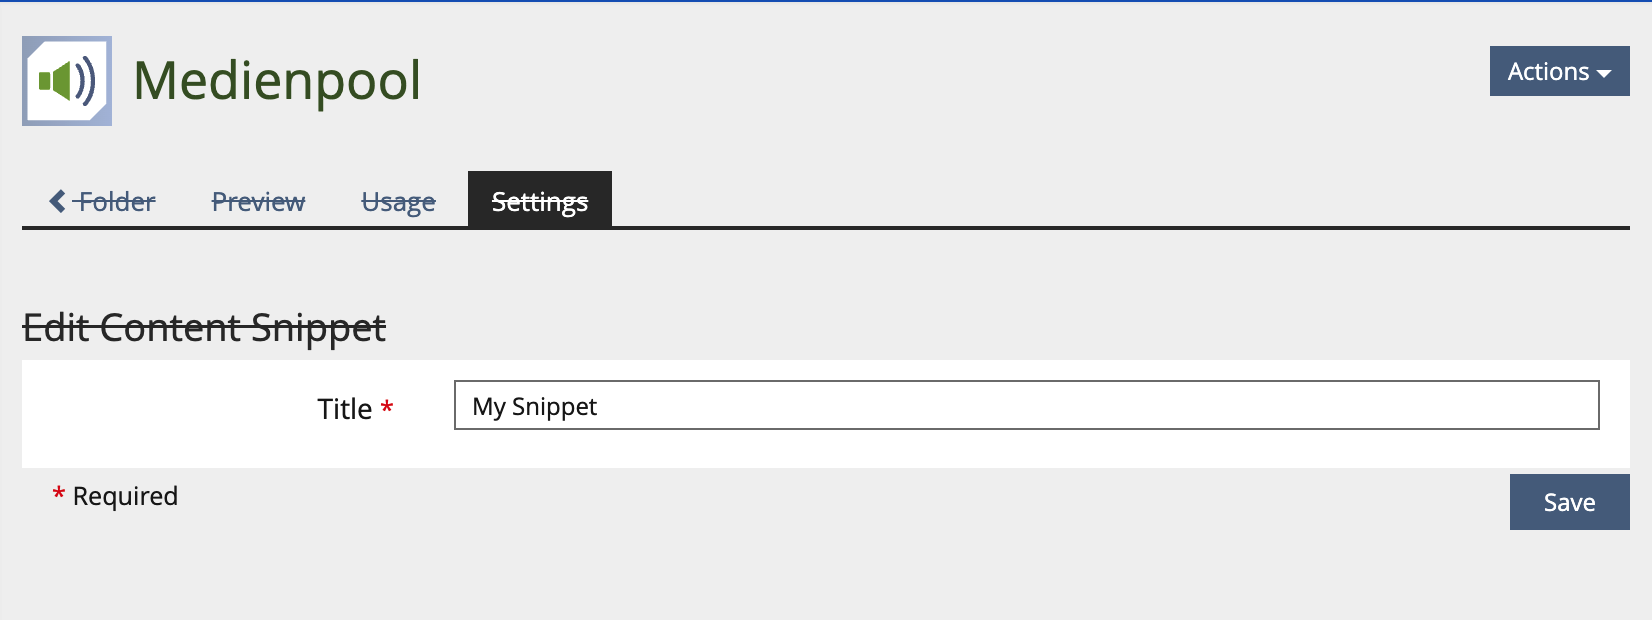Screen dimensions: 1652x620
Task: Click the Medienpool speaker icon
Action: point(67,81)
